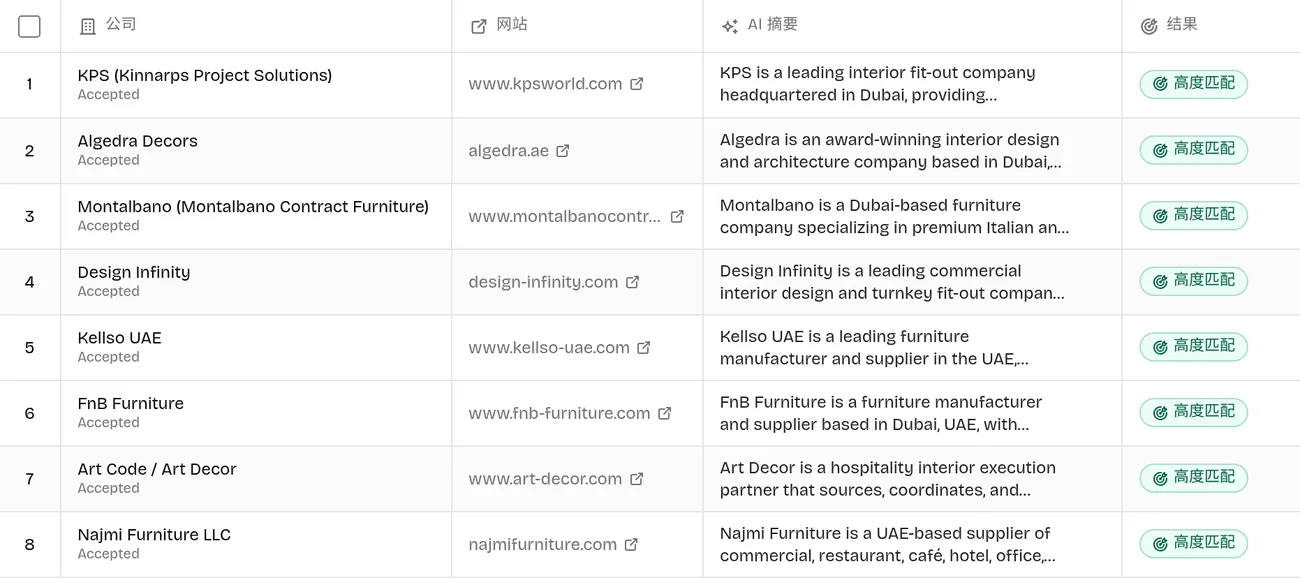Click the 网站 column header label
Screen dimensions: 1300x578
click(512, 25)
